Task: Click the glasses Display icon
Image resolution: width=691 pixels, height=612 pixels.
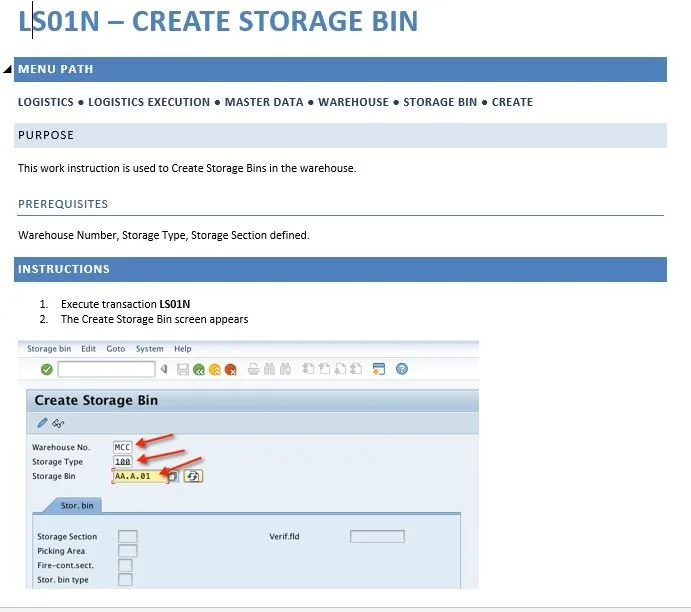Action: pyautogui.click(x=58, y=423)
